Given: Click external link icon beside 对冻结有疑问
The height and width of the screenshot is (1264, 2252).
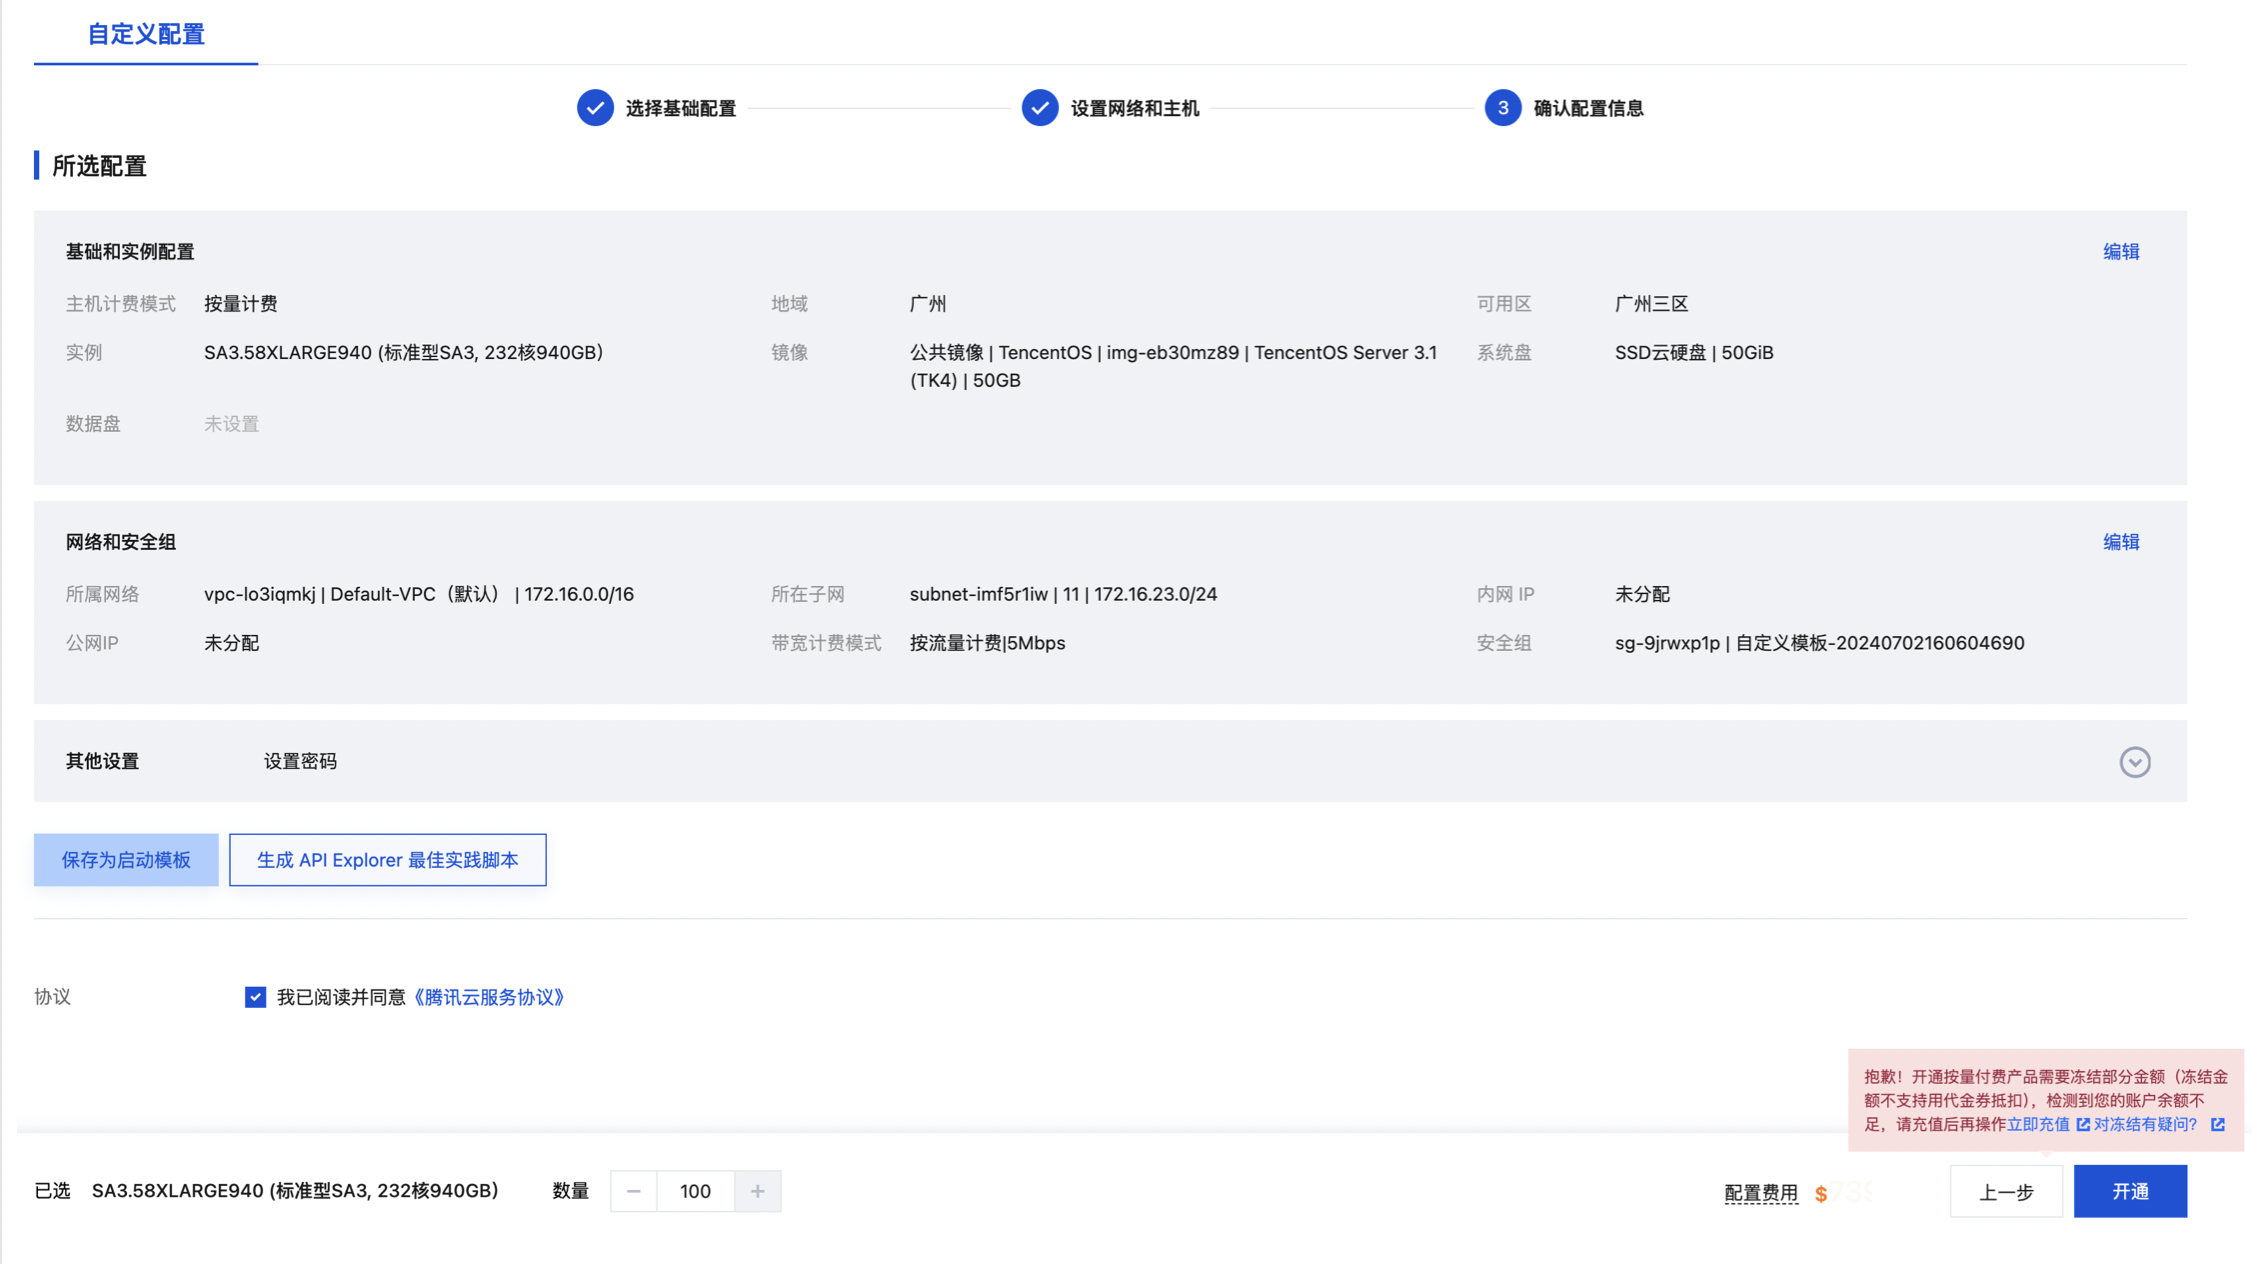Looking at the screenshot, I should point(2217,1125).
